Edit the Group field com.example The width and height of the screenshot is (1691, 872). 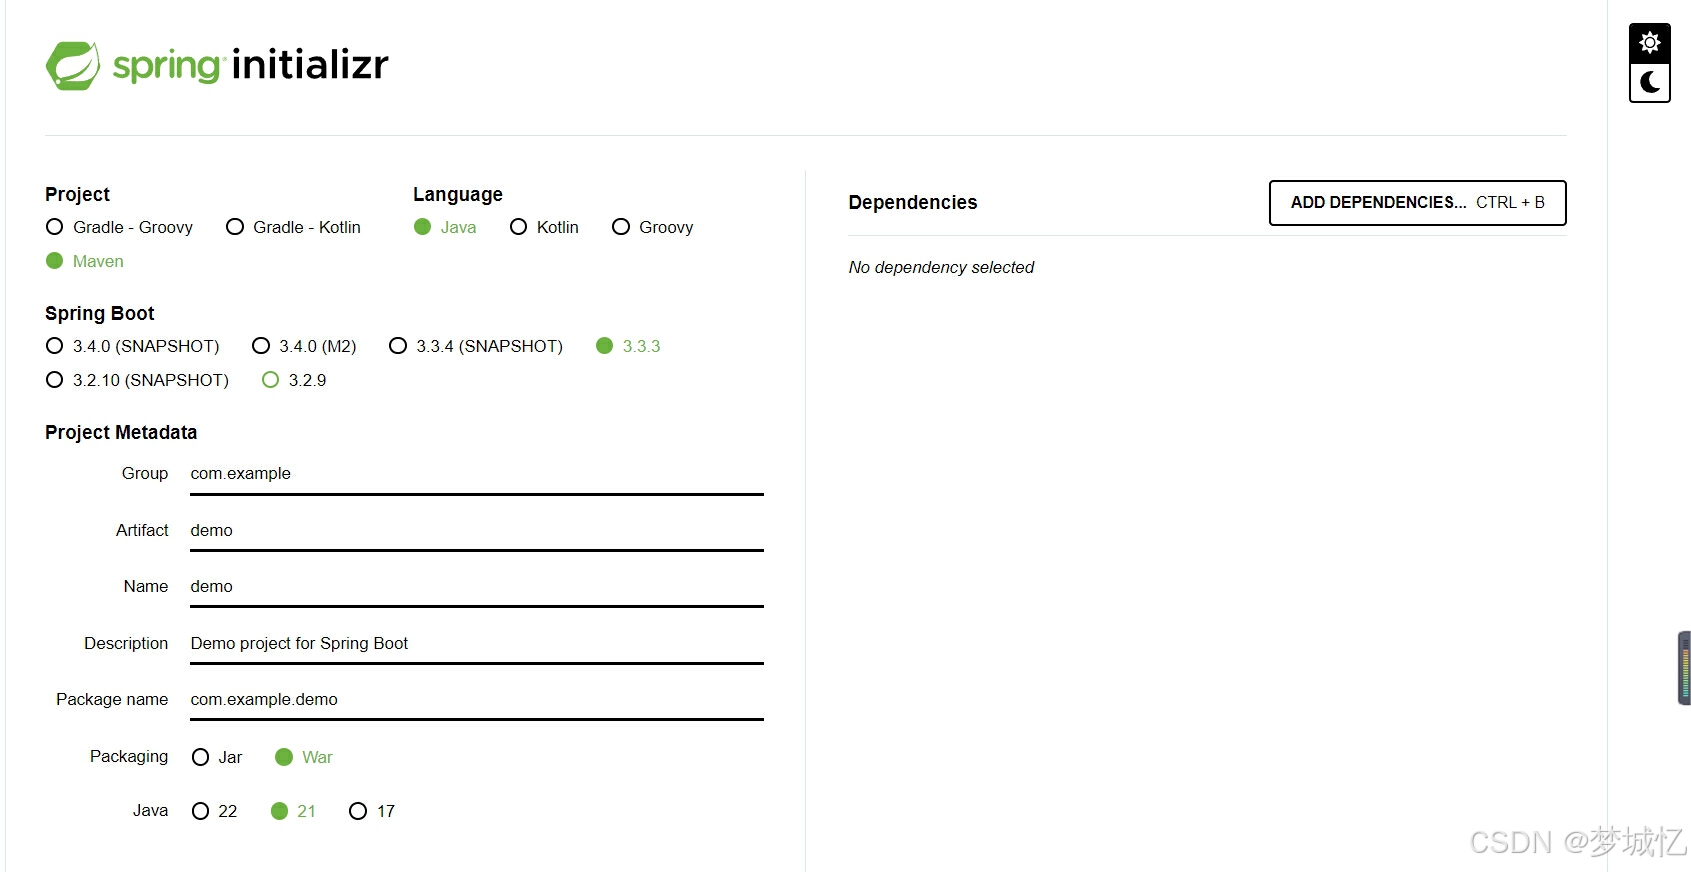point(477,474)
